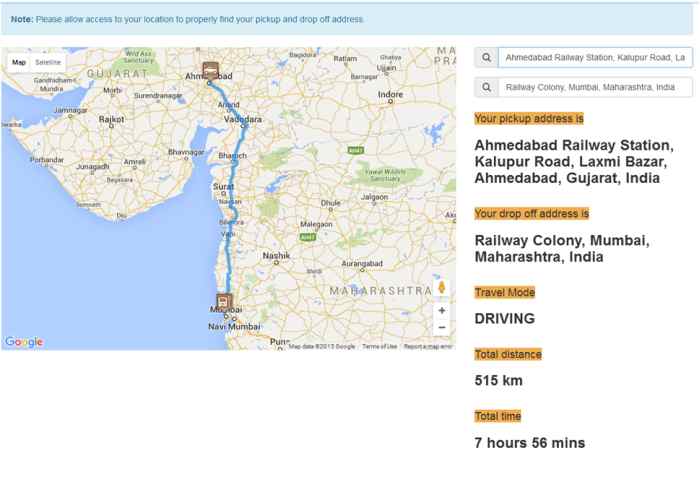Click the Google logo on the map
The height and width of the screenshot is (482, 700).
(x=24, y=342)
